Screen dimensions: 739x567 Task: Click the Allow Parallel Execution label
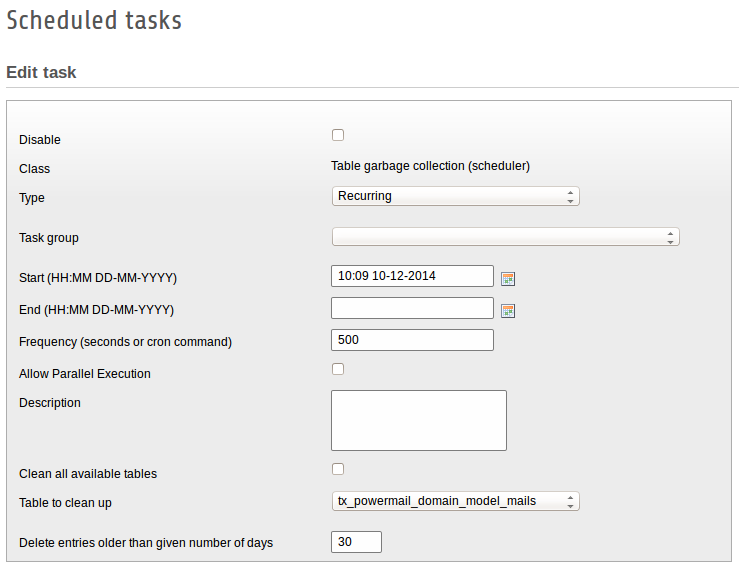coord(85,374)
